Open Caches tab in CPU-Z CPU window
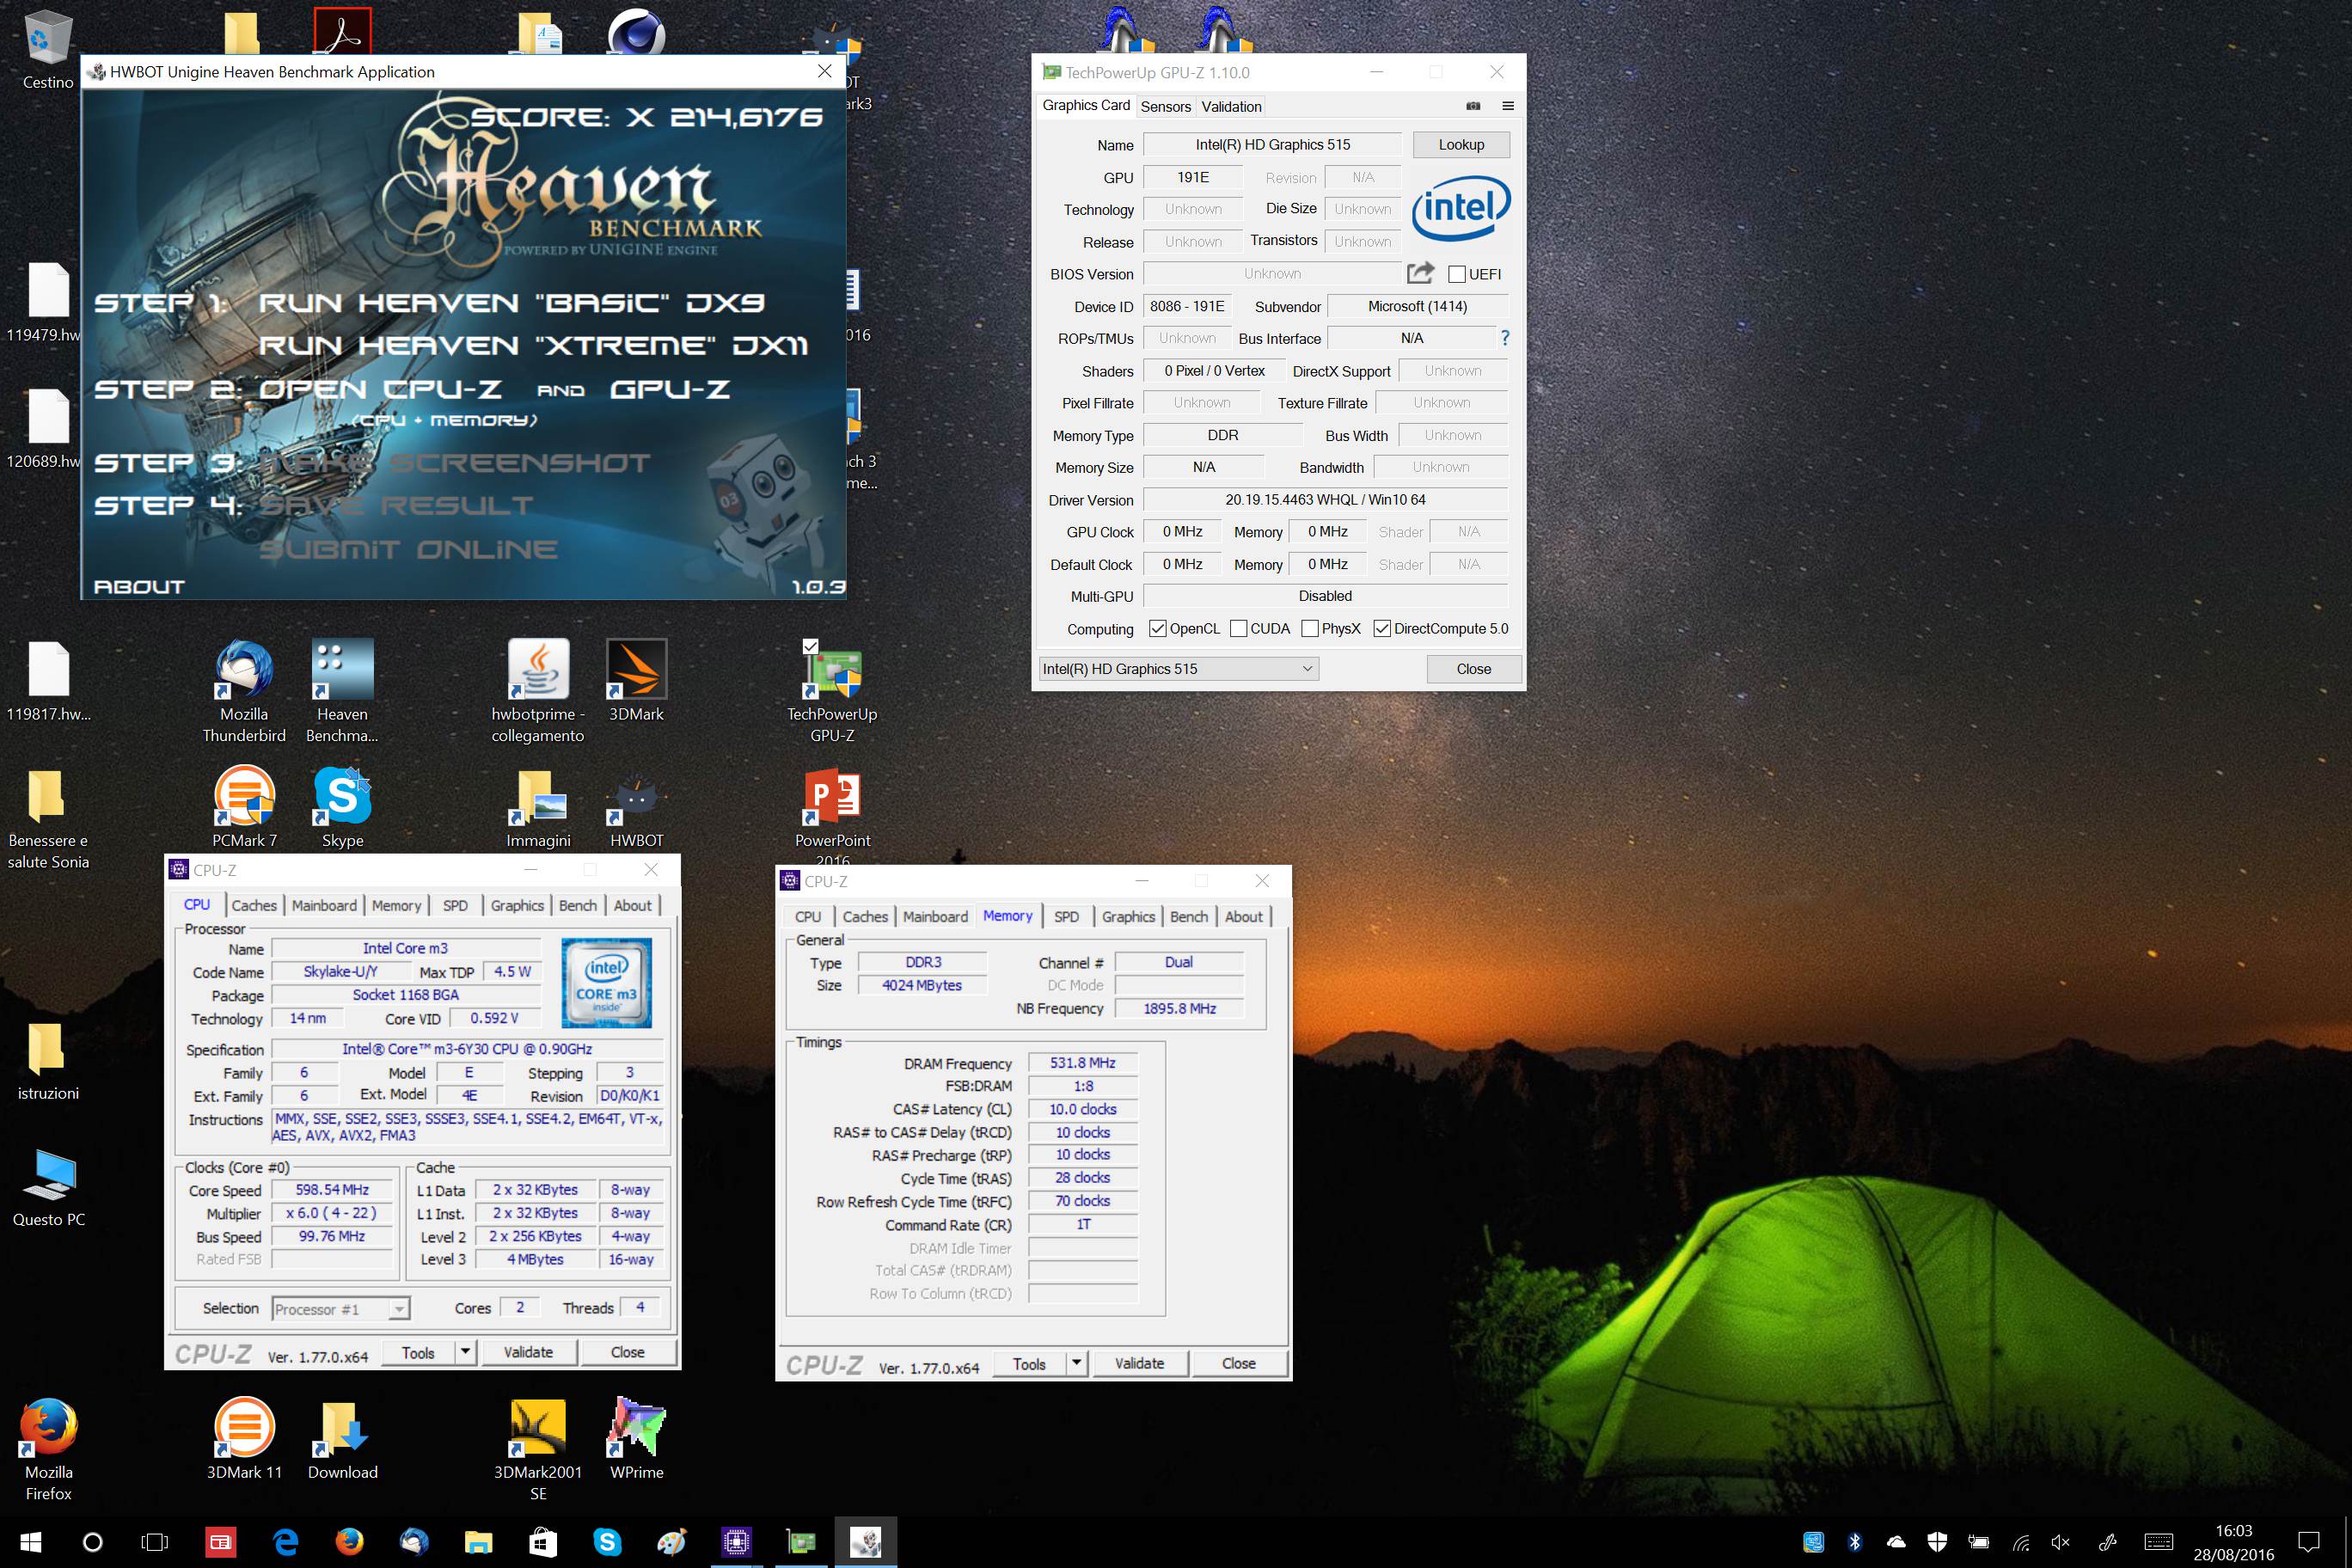The image size is (2352, 1568). (x=254, y=905)
